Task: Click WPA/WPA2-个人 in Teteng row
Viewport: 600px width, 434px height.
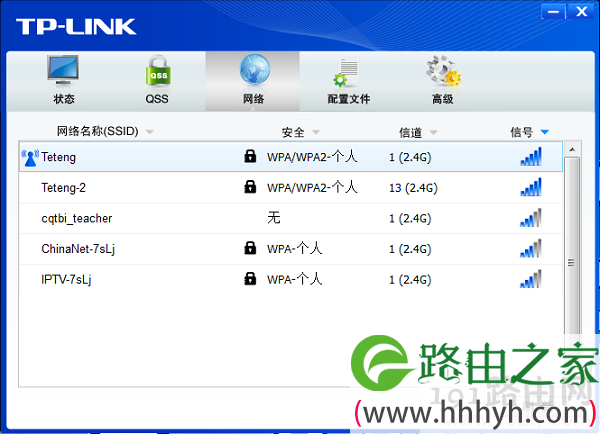Action: [x=312, y=157]
